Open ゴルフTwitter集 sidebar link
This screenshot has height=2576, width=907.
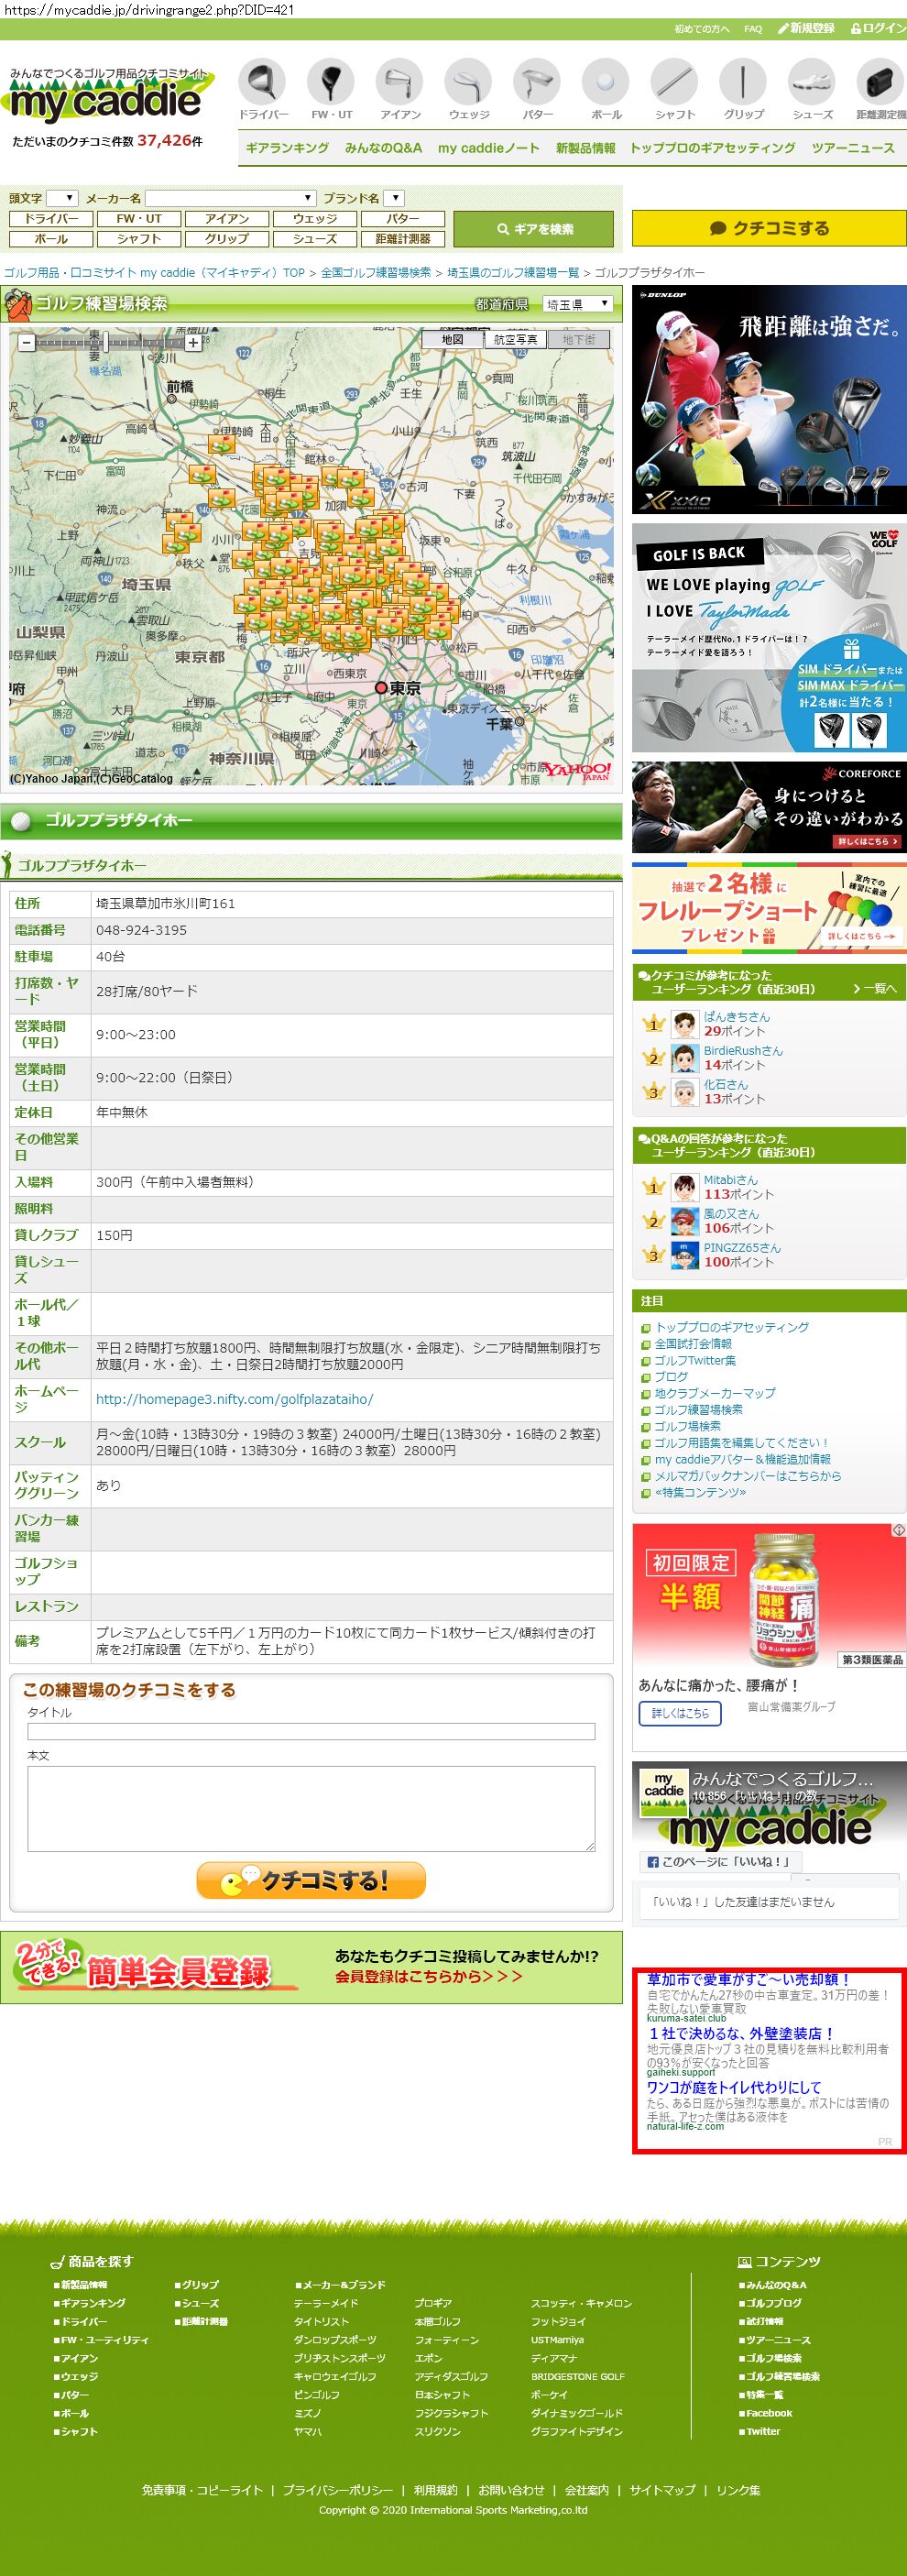pos(695,1360)
